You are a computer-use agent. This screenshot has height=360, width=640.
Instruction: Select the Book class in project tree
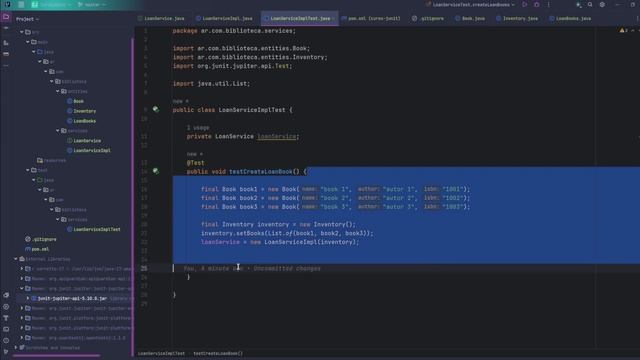78,101
